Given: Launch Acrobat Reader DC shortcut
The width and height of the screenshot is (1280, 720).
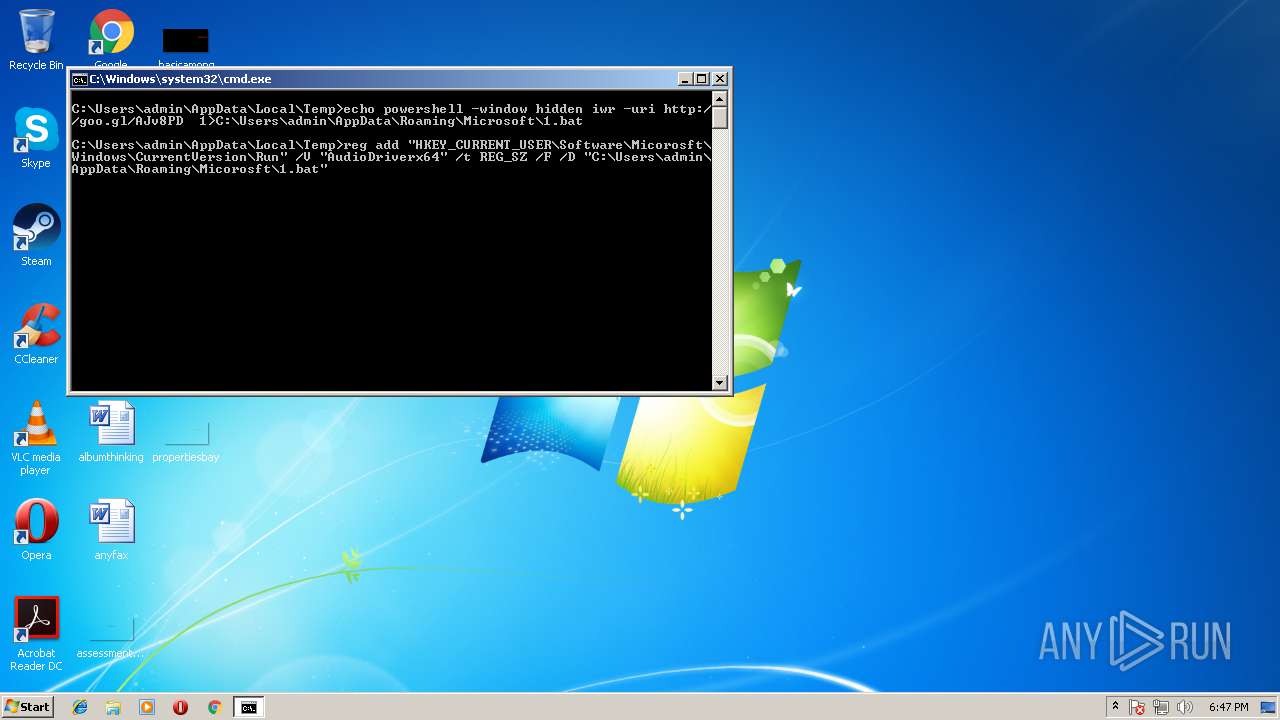Looking at the screenshot, I should click(x=36, y=634).
